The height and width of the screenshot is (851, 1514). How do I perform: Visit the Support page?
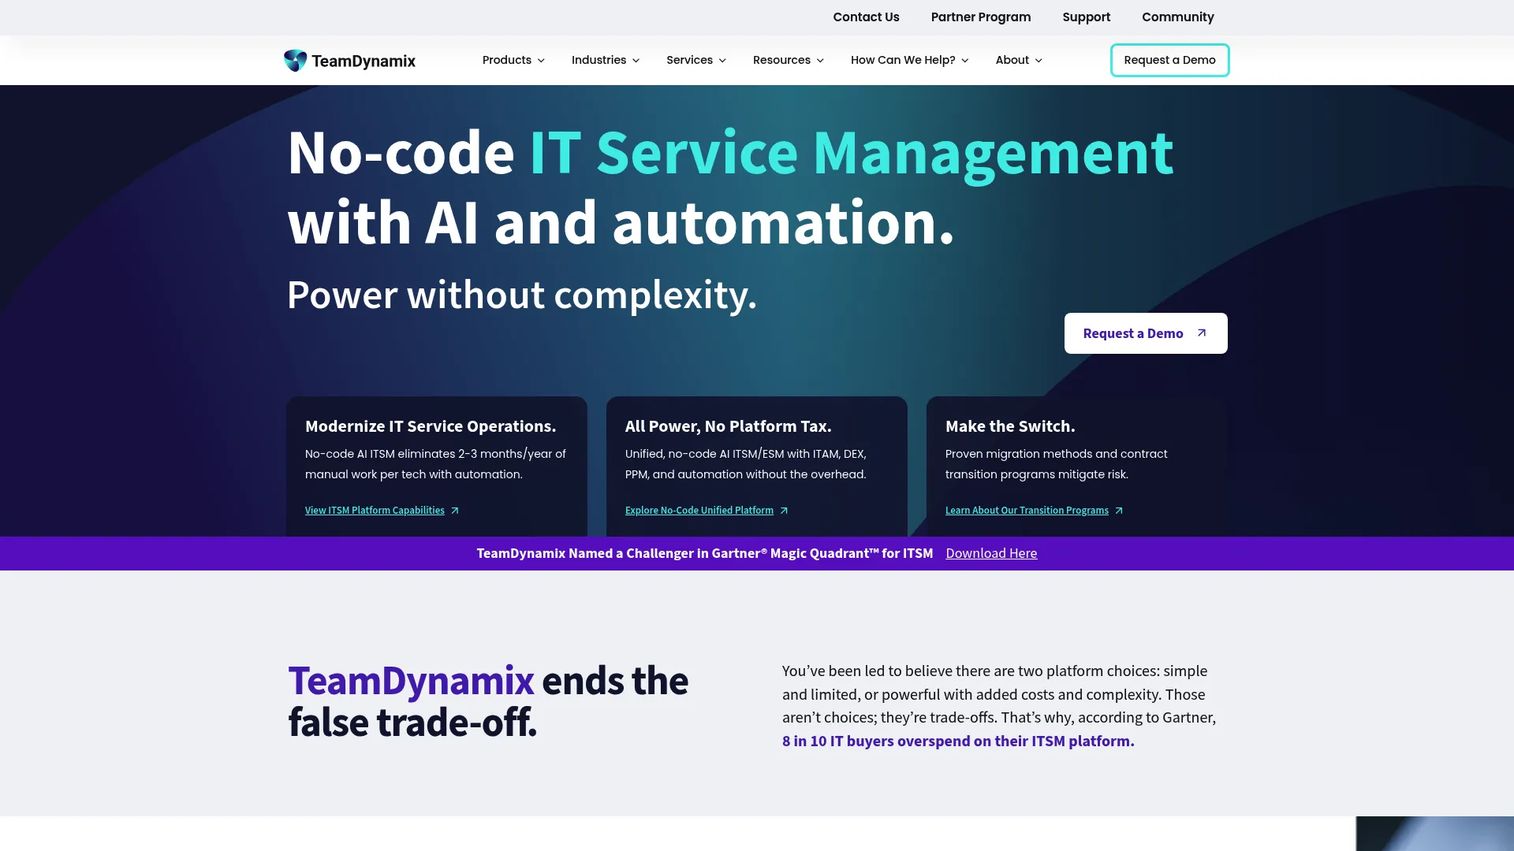[x=1086, y=17]
